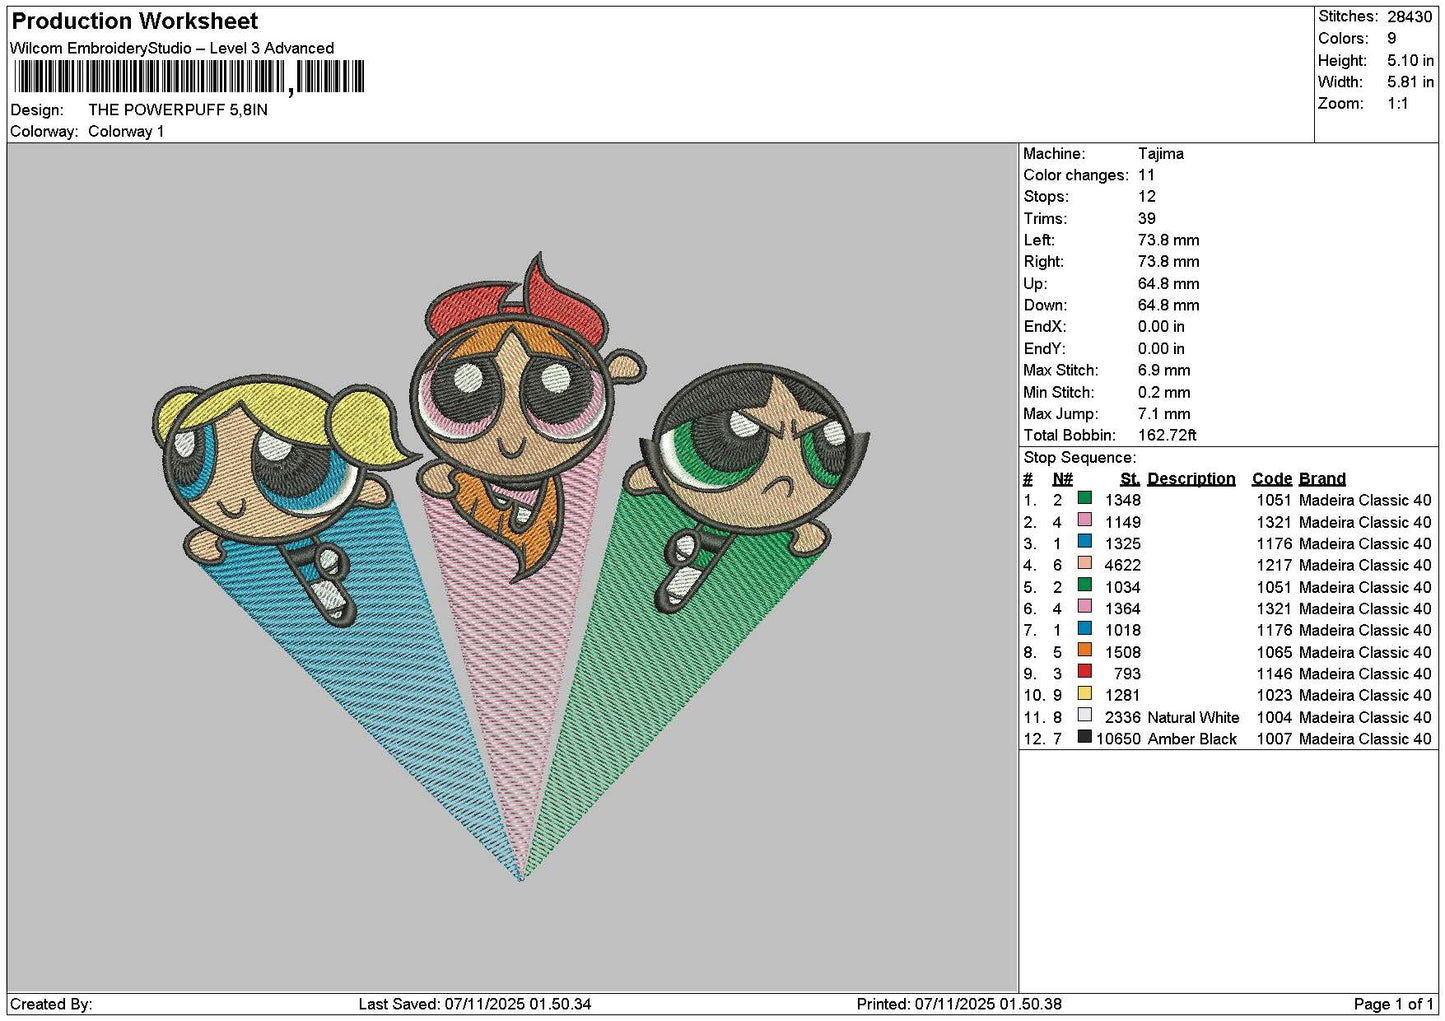Image resolution: width=1445 pixels, height=1021 pixels.
Task: Select the Natural White color swatch
Action: (x=1084, y=716)
